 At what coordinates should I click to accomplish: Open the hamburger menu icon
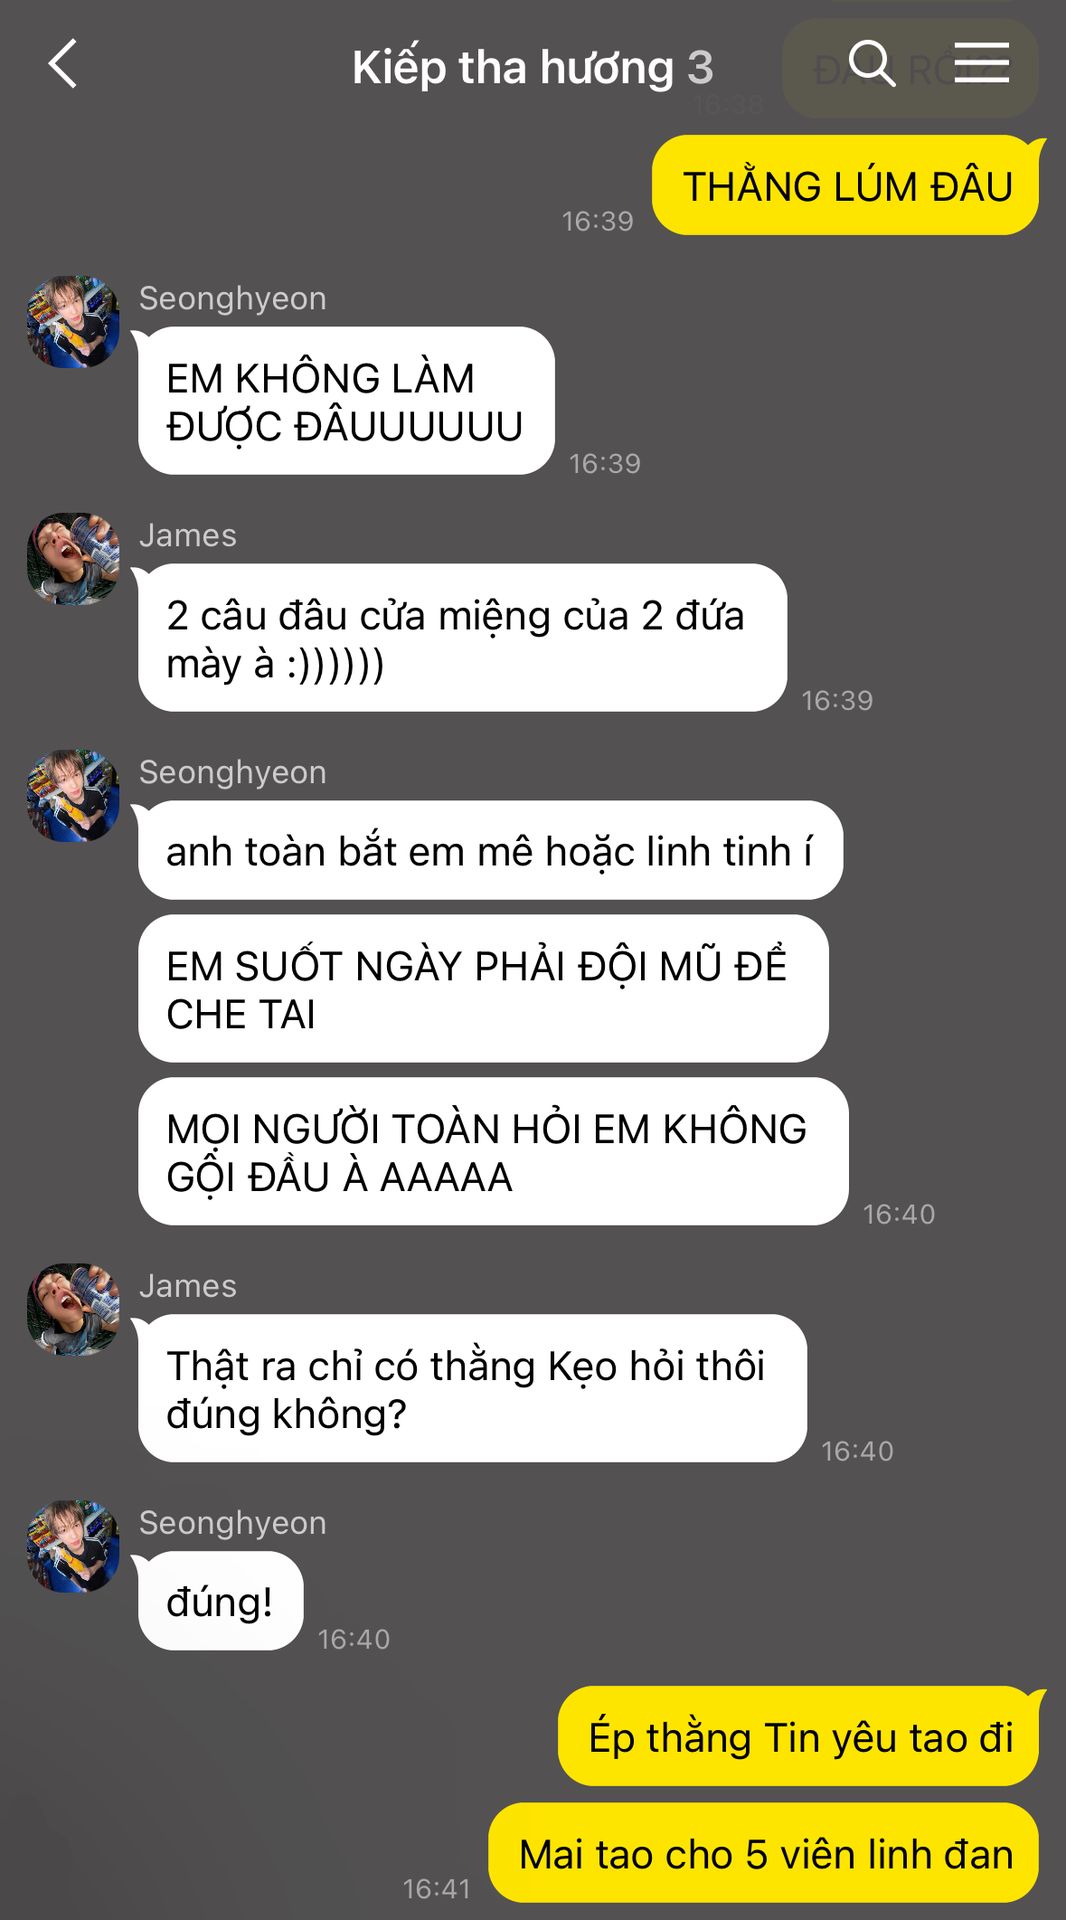981,63
